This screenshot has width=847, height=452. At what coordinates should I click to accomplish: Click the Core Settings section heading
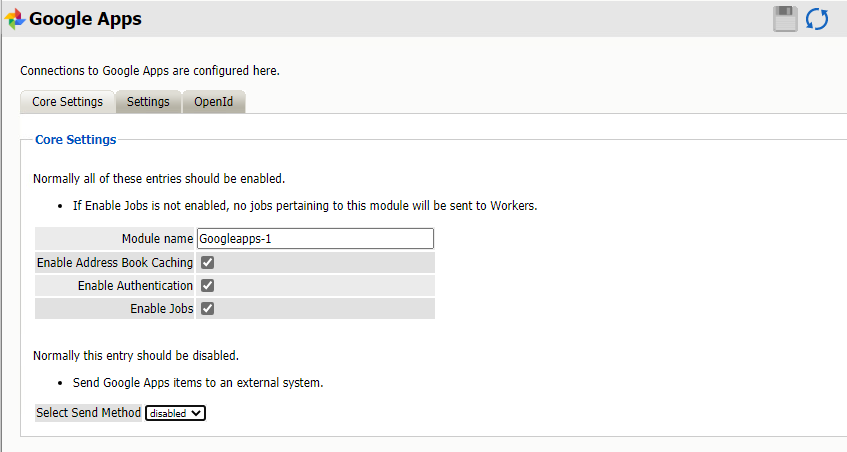click(76, 140)
